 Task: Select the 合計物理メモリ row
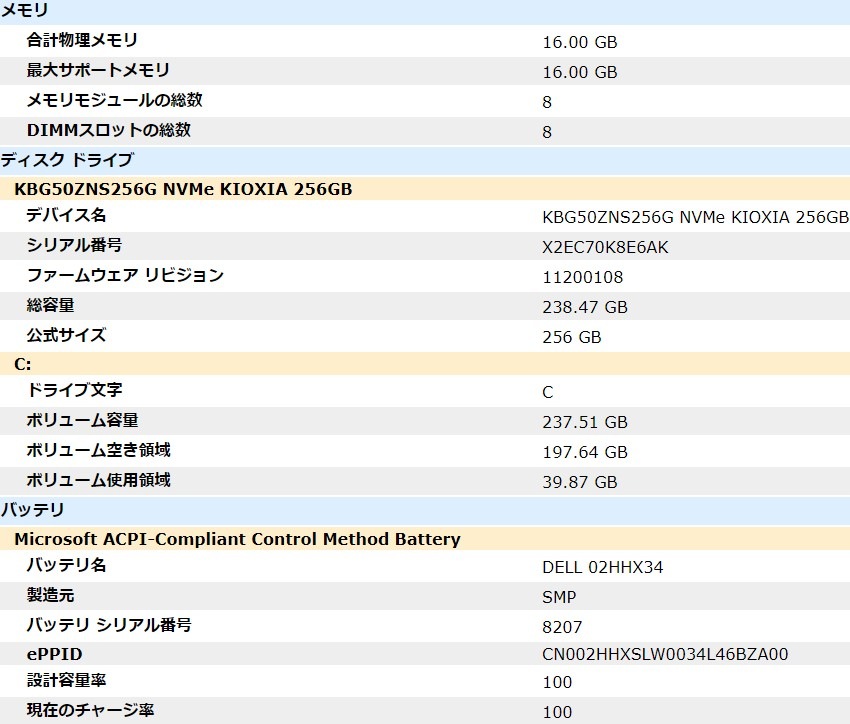tap(300, 42)
